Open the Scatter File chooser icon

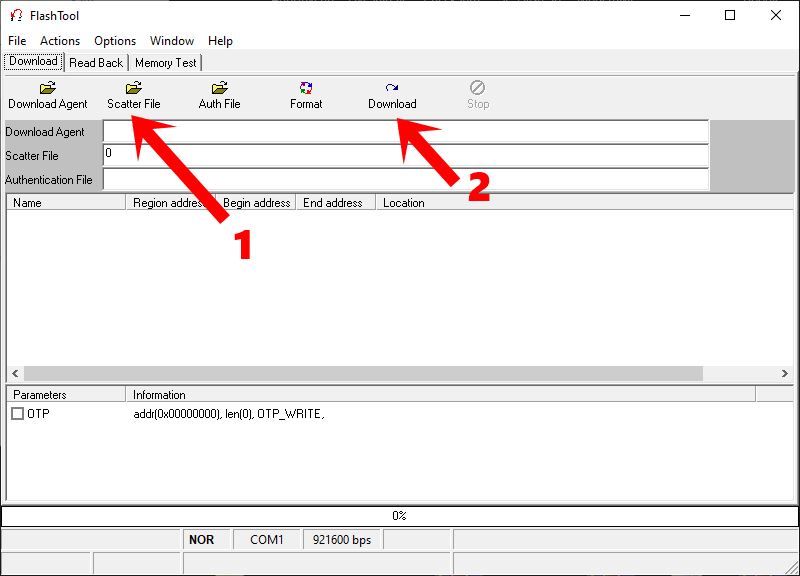[x=133, y=95]
